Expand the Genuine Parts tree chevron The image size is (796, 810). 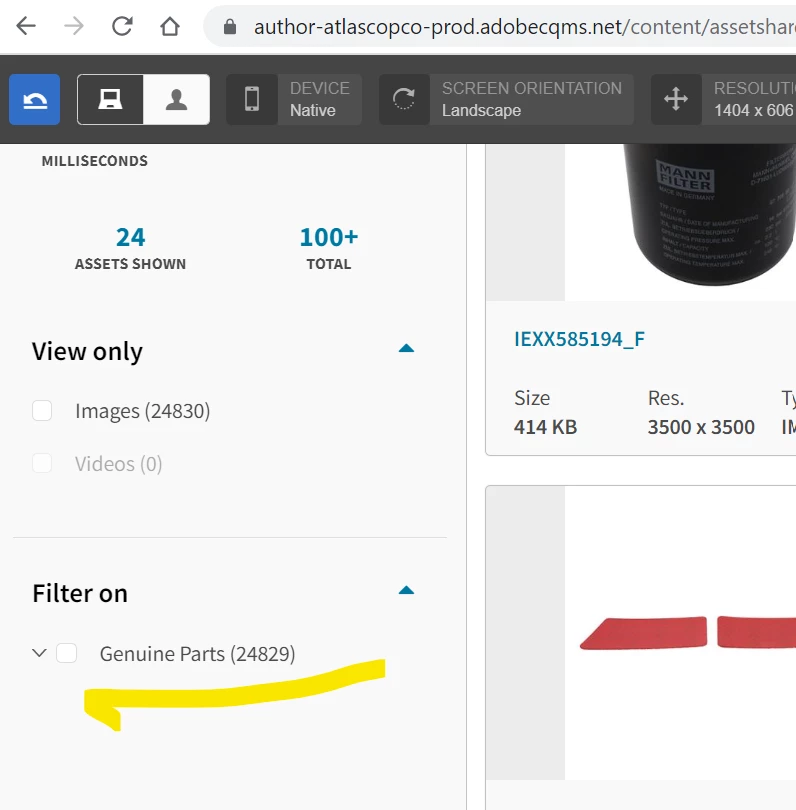tap(39, 653)
